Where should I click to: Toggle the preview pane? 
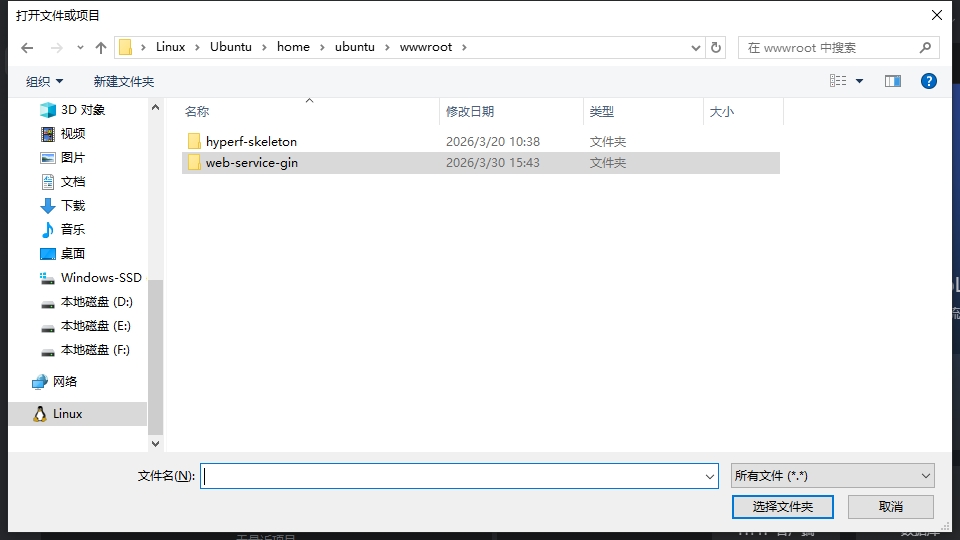click(893, 81)
